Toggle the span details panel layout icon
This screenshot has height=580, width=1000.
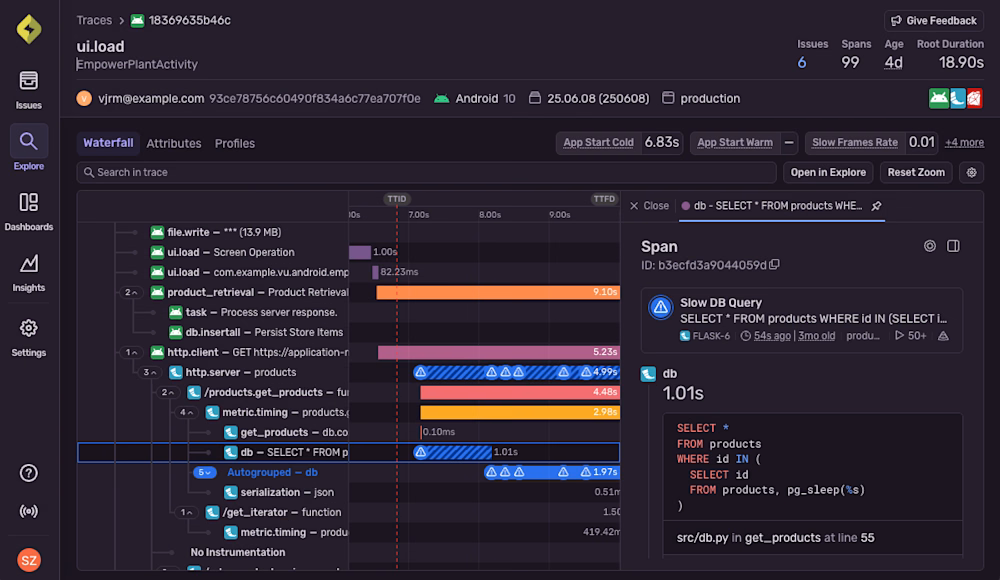click(x=953, y=246)
